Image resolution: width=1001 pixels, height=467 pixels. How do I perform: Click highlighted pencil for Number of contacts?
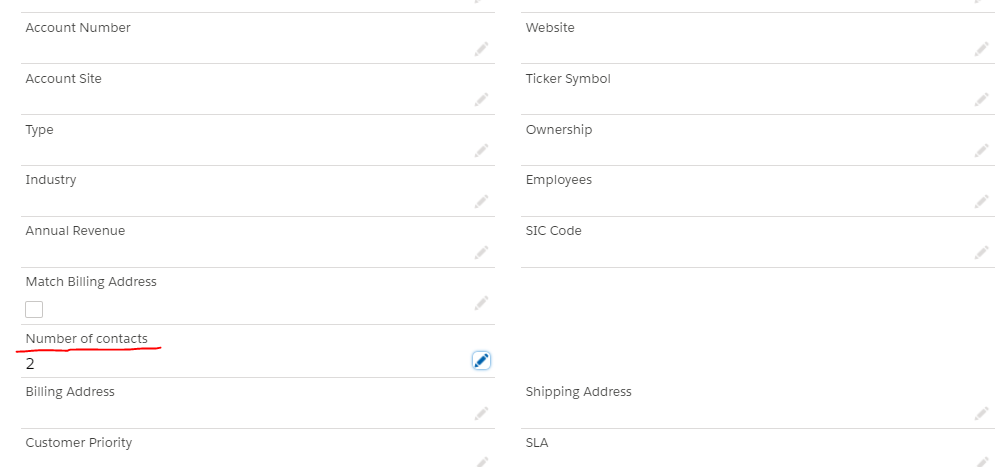pyautogui.click(x=481, y=361)
